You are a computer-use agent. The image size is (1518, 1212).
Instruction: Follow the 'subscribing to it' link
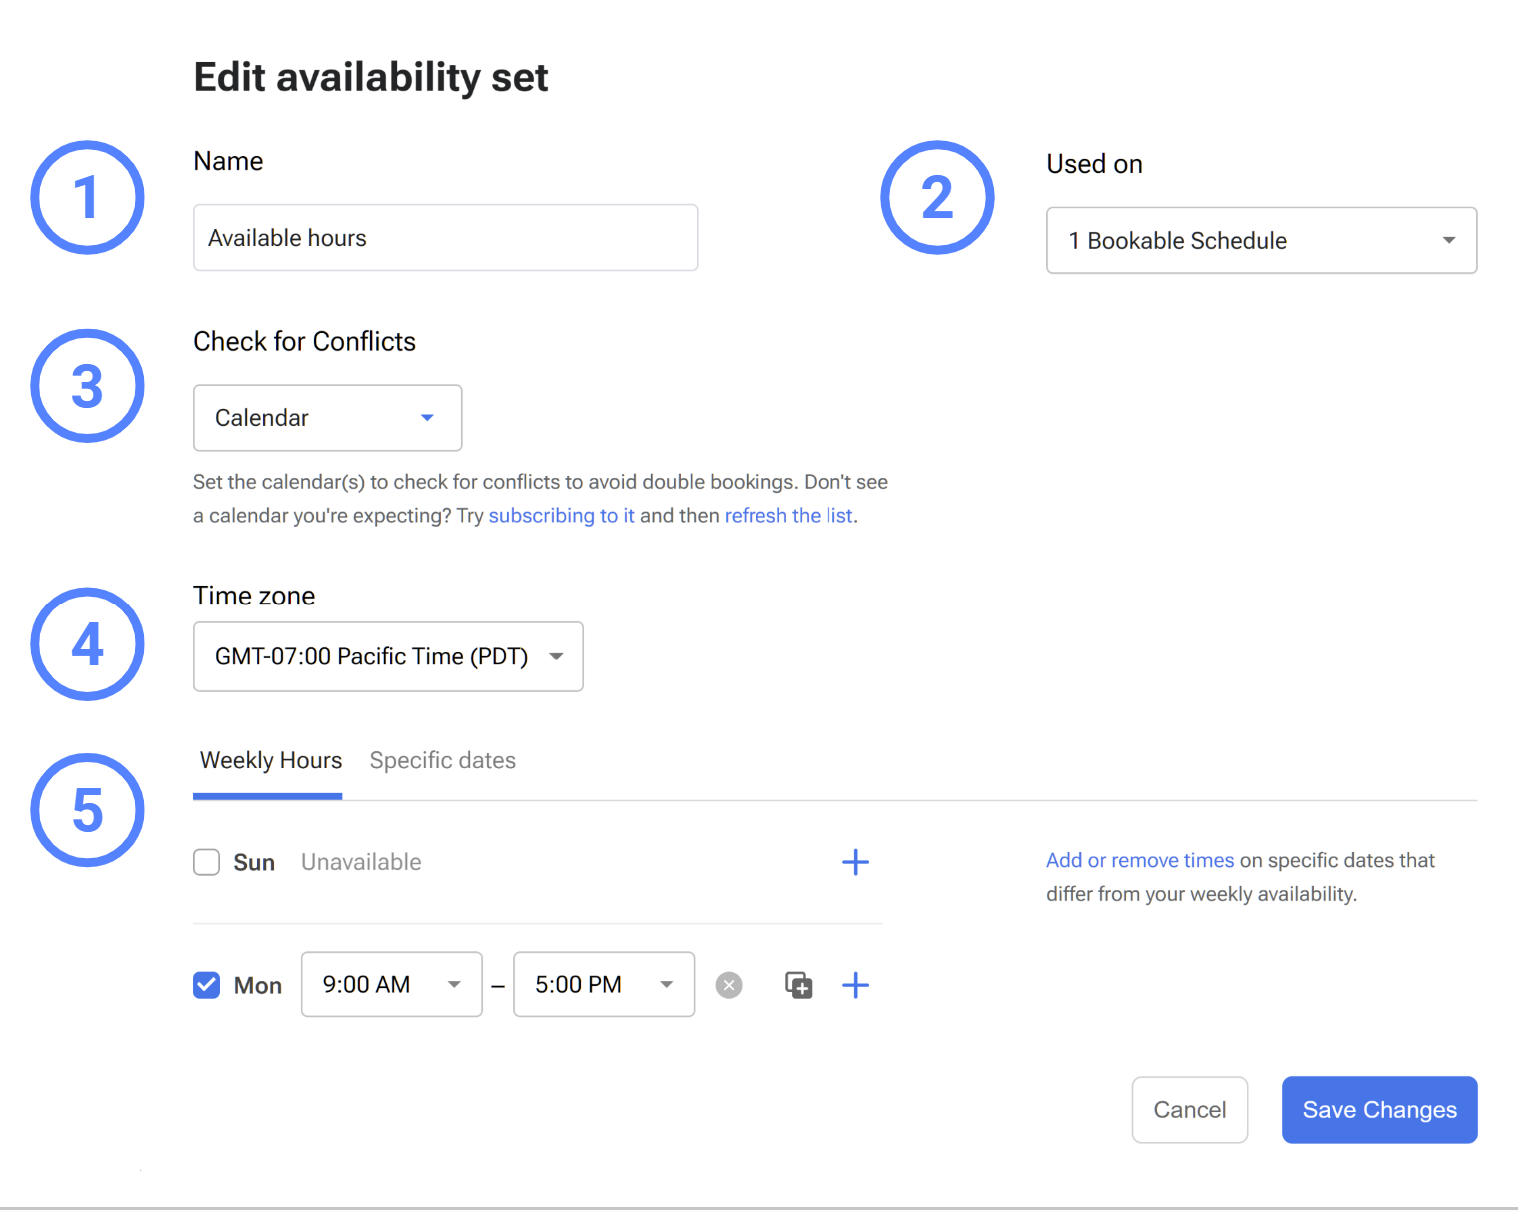[x=561, y=516]
